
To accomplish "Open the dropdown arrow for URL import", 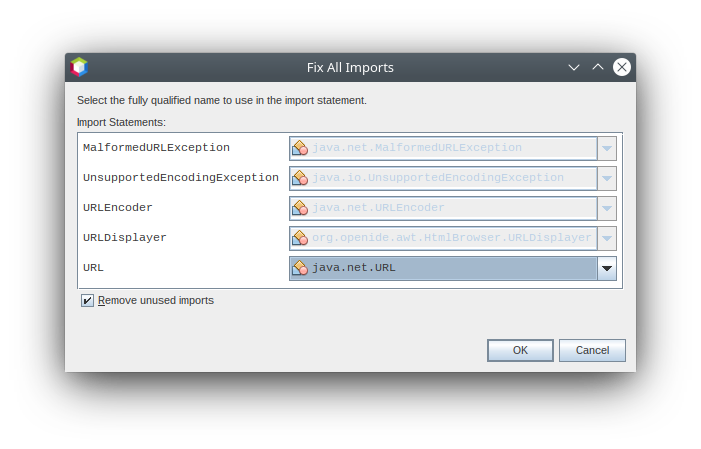I will [606, 268].
